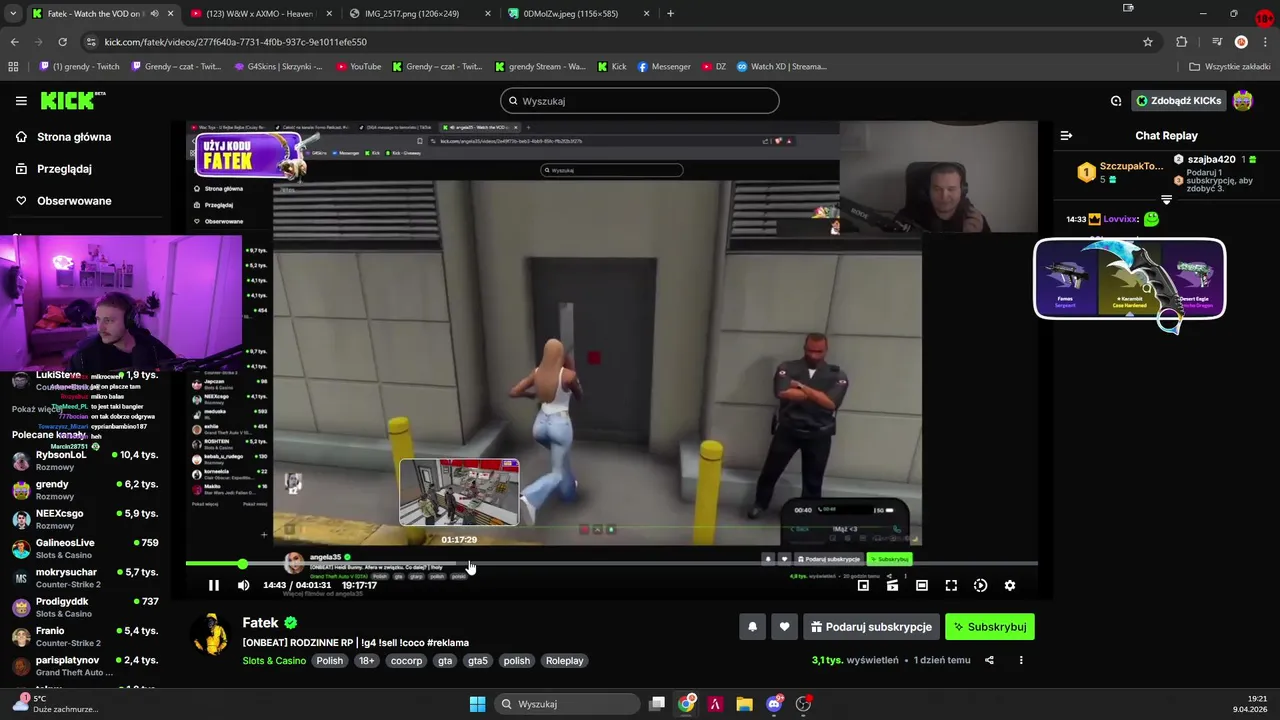Screen dimensions: 1280x720
Task: Open Obserwowane in the sidebar
Action: [x=74, y=201]
